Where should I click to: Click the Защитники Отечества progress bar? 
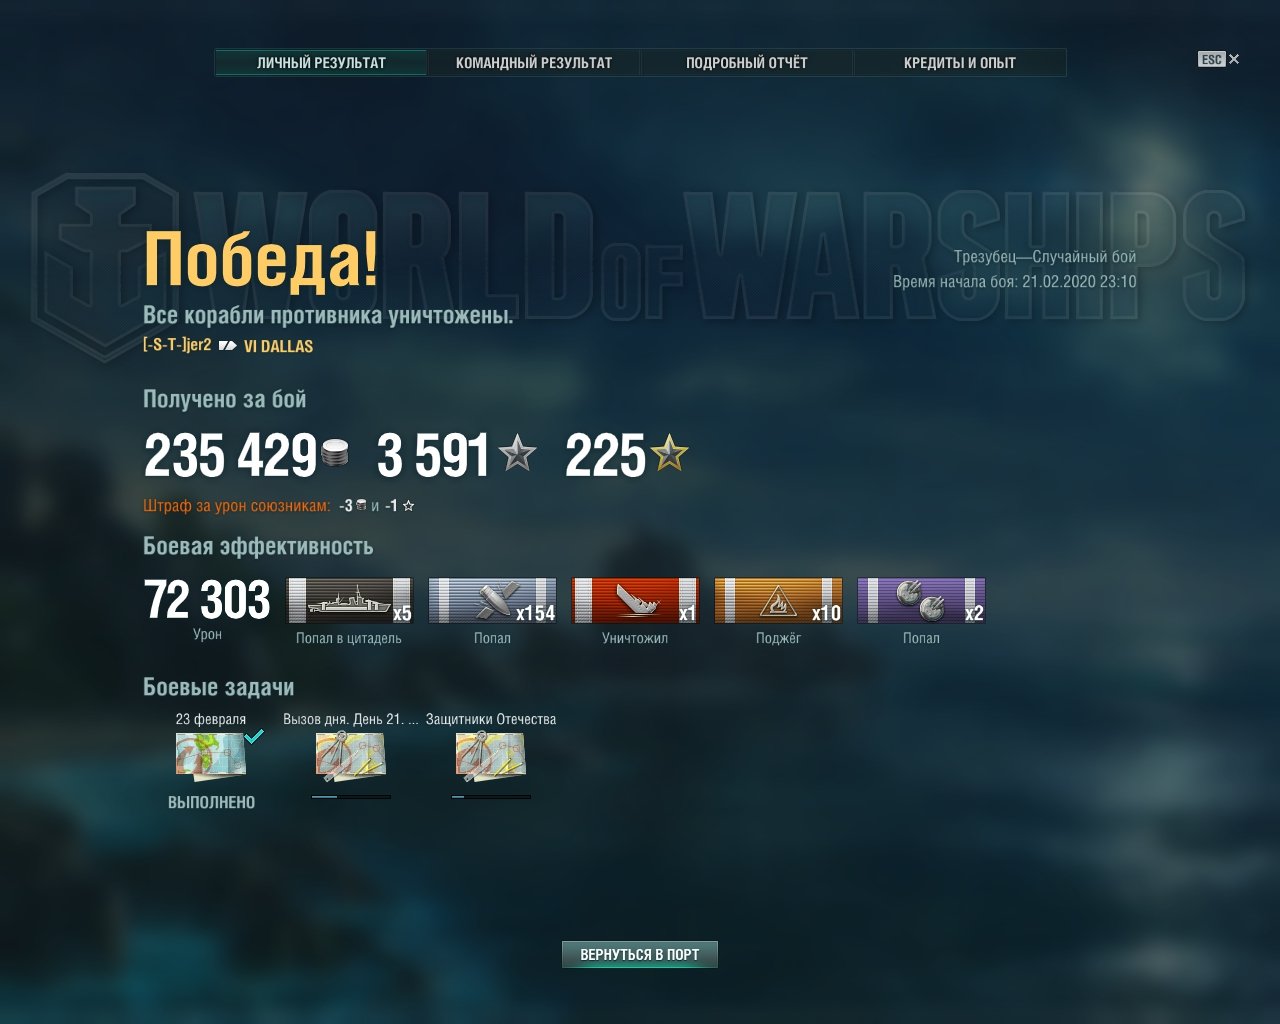tap(491, 797)
